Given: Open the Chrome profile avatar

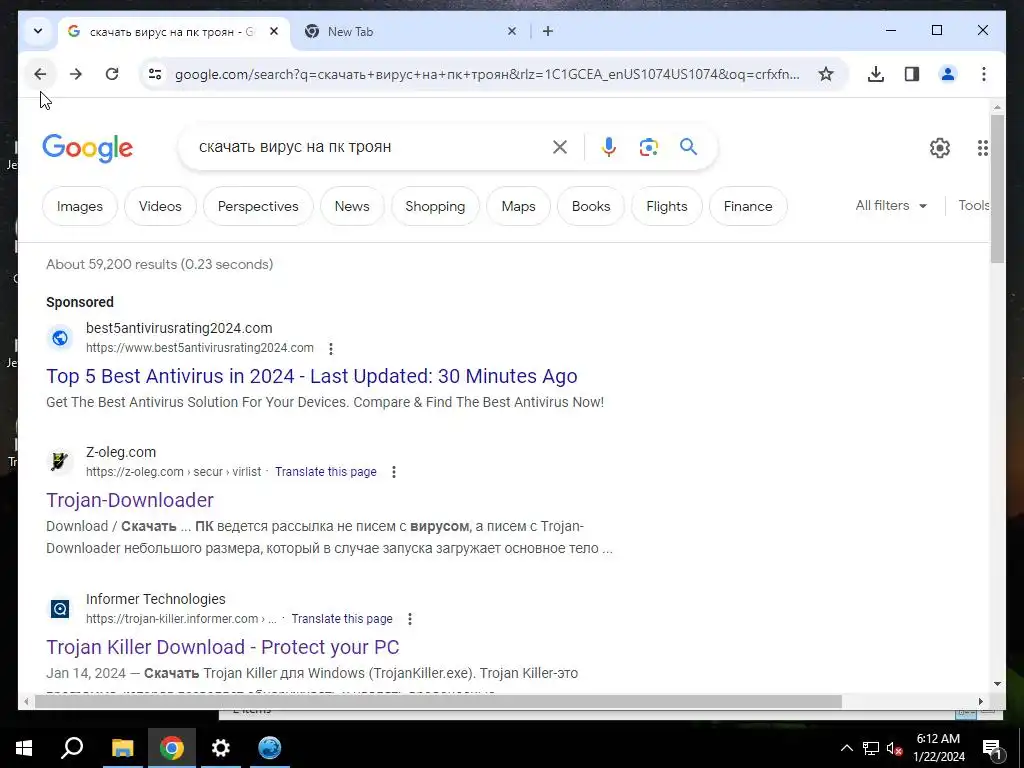Looking at the screenshot, I should tap(948, 74).
